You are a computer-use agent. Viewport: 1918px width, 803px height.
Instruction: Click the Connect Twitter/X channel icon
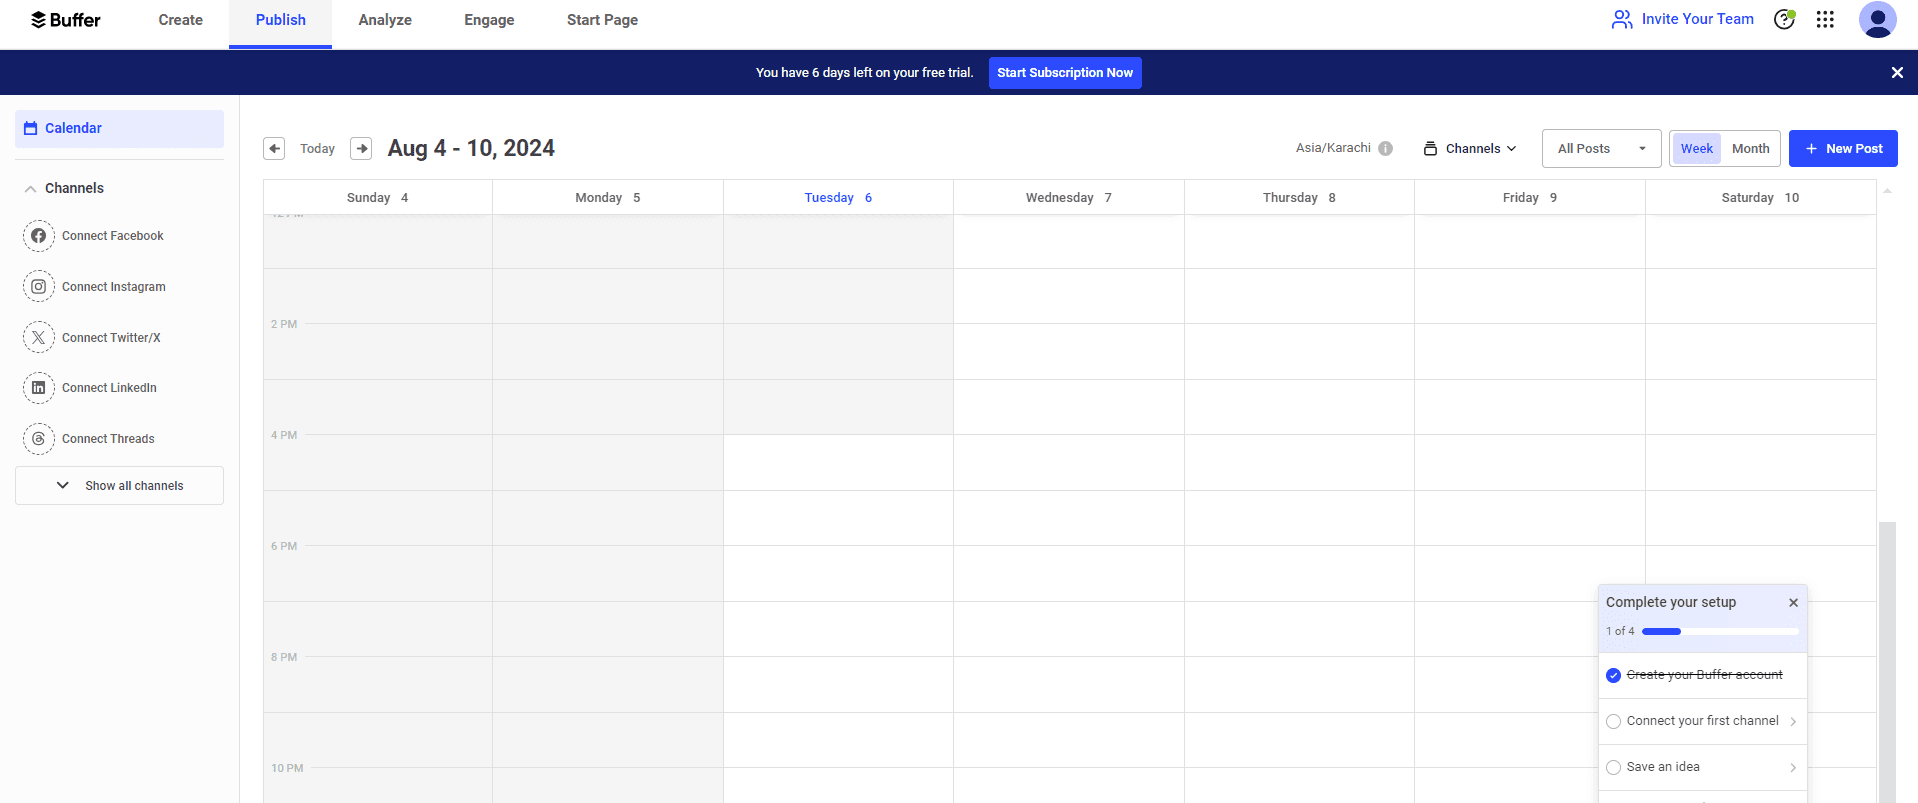click(38, 338)
